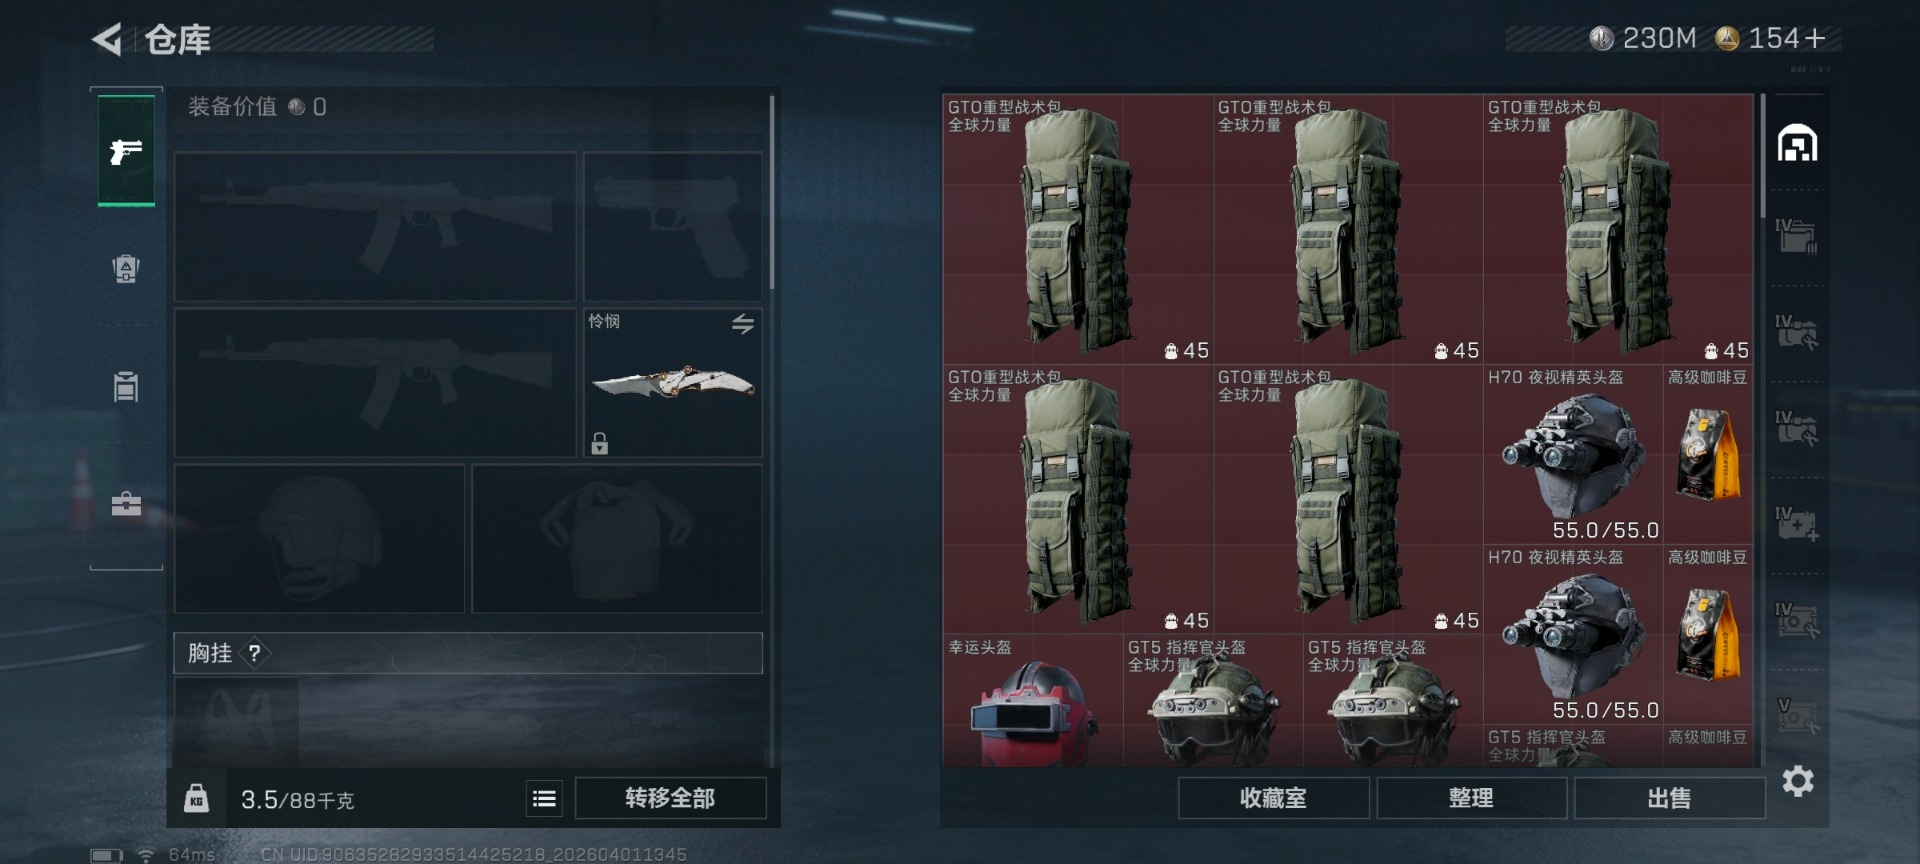Click 整理 to sort the warehouse
The width and height of the screenshot is (1920, 864).
tap(1471, 798)
